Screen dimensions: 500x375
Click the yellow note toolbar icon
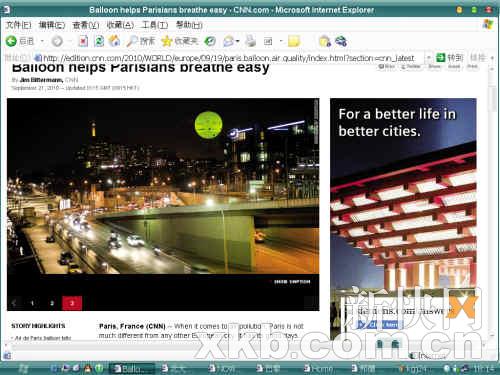294,41
